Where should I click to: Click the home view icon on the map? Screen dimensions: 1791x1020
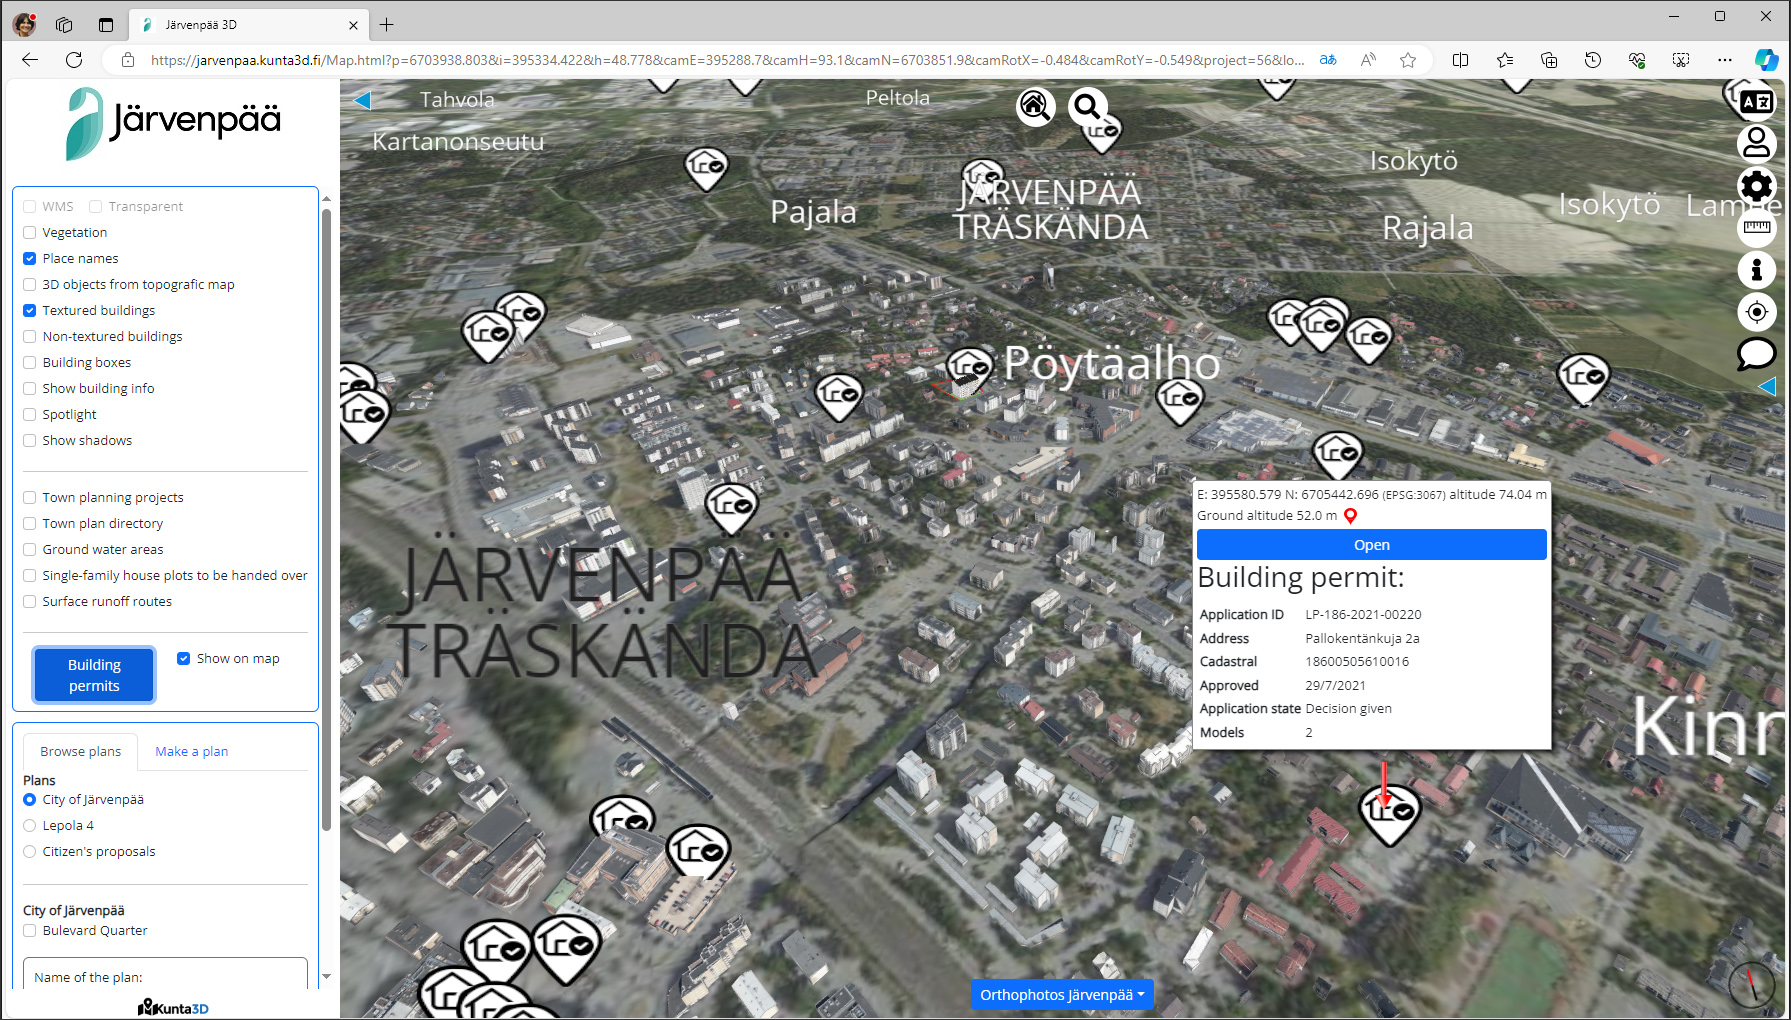click(x=1035, y=106)
